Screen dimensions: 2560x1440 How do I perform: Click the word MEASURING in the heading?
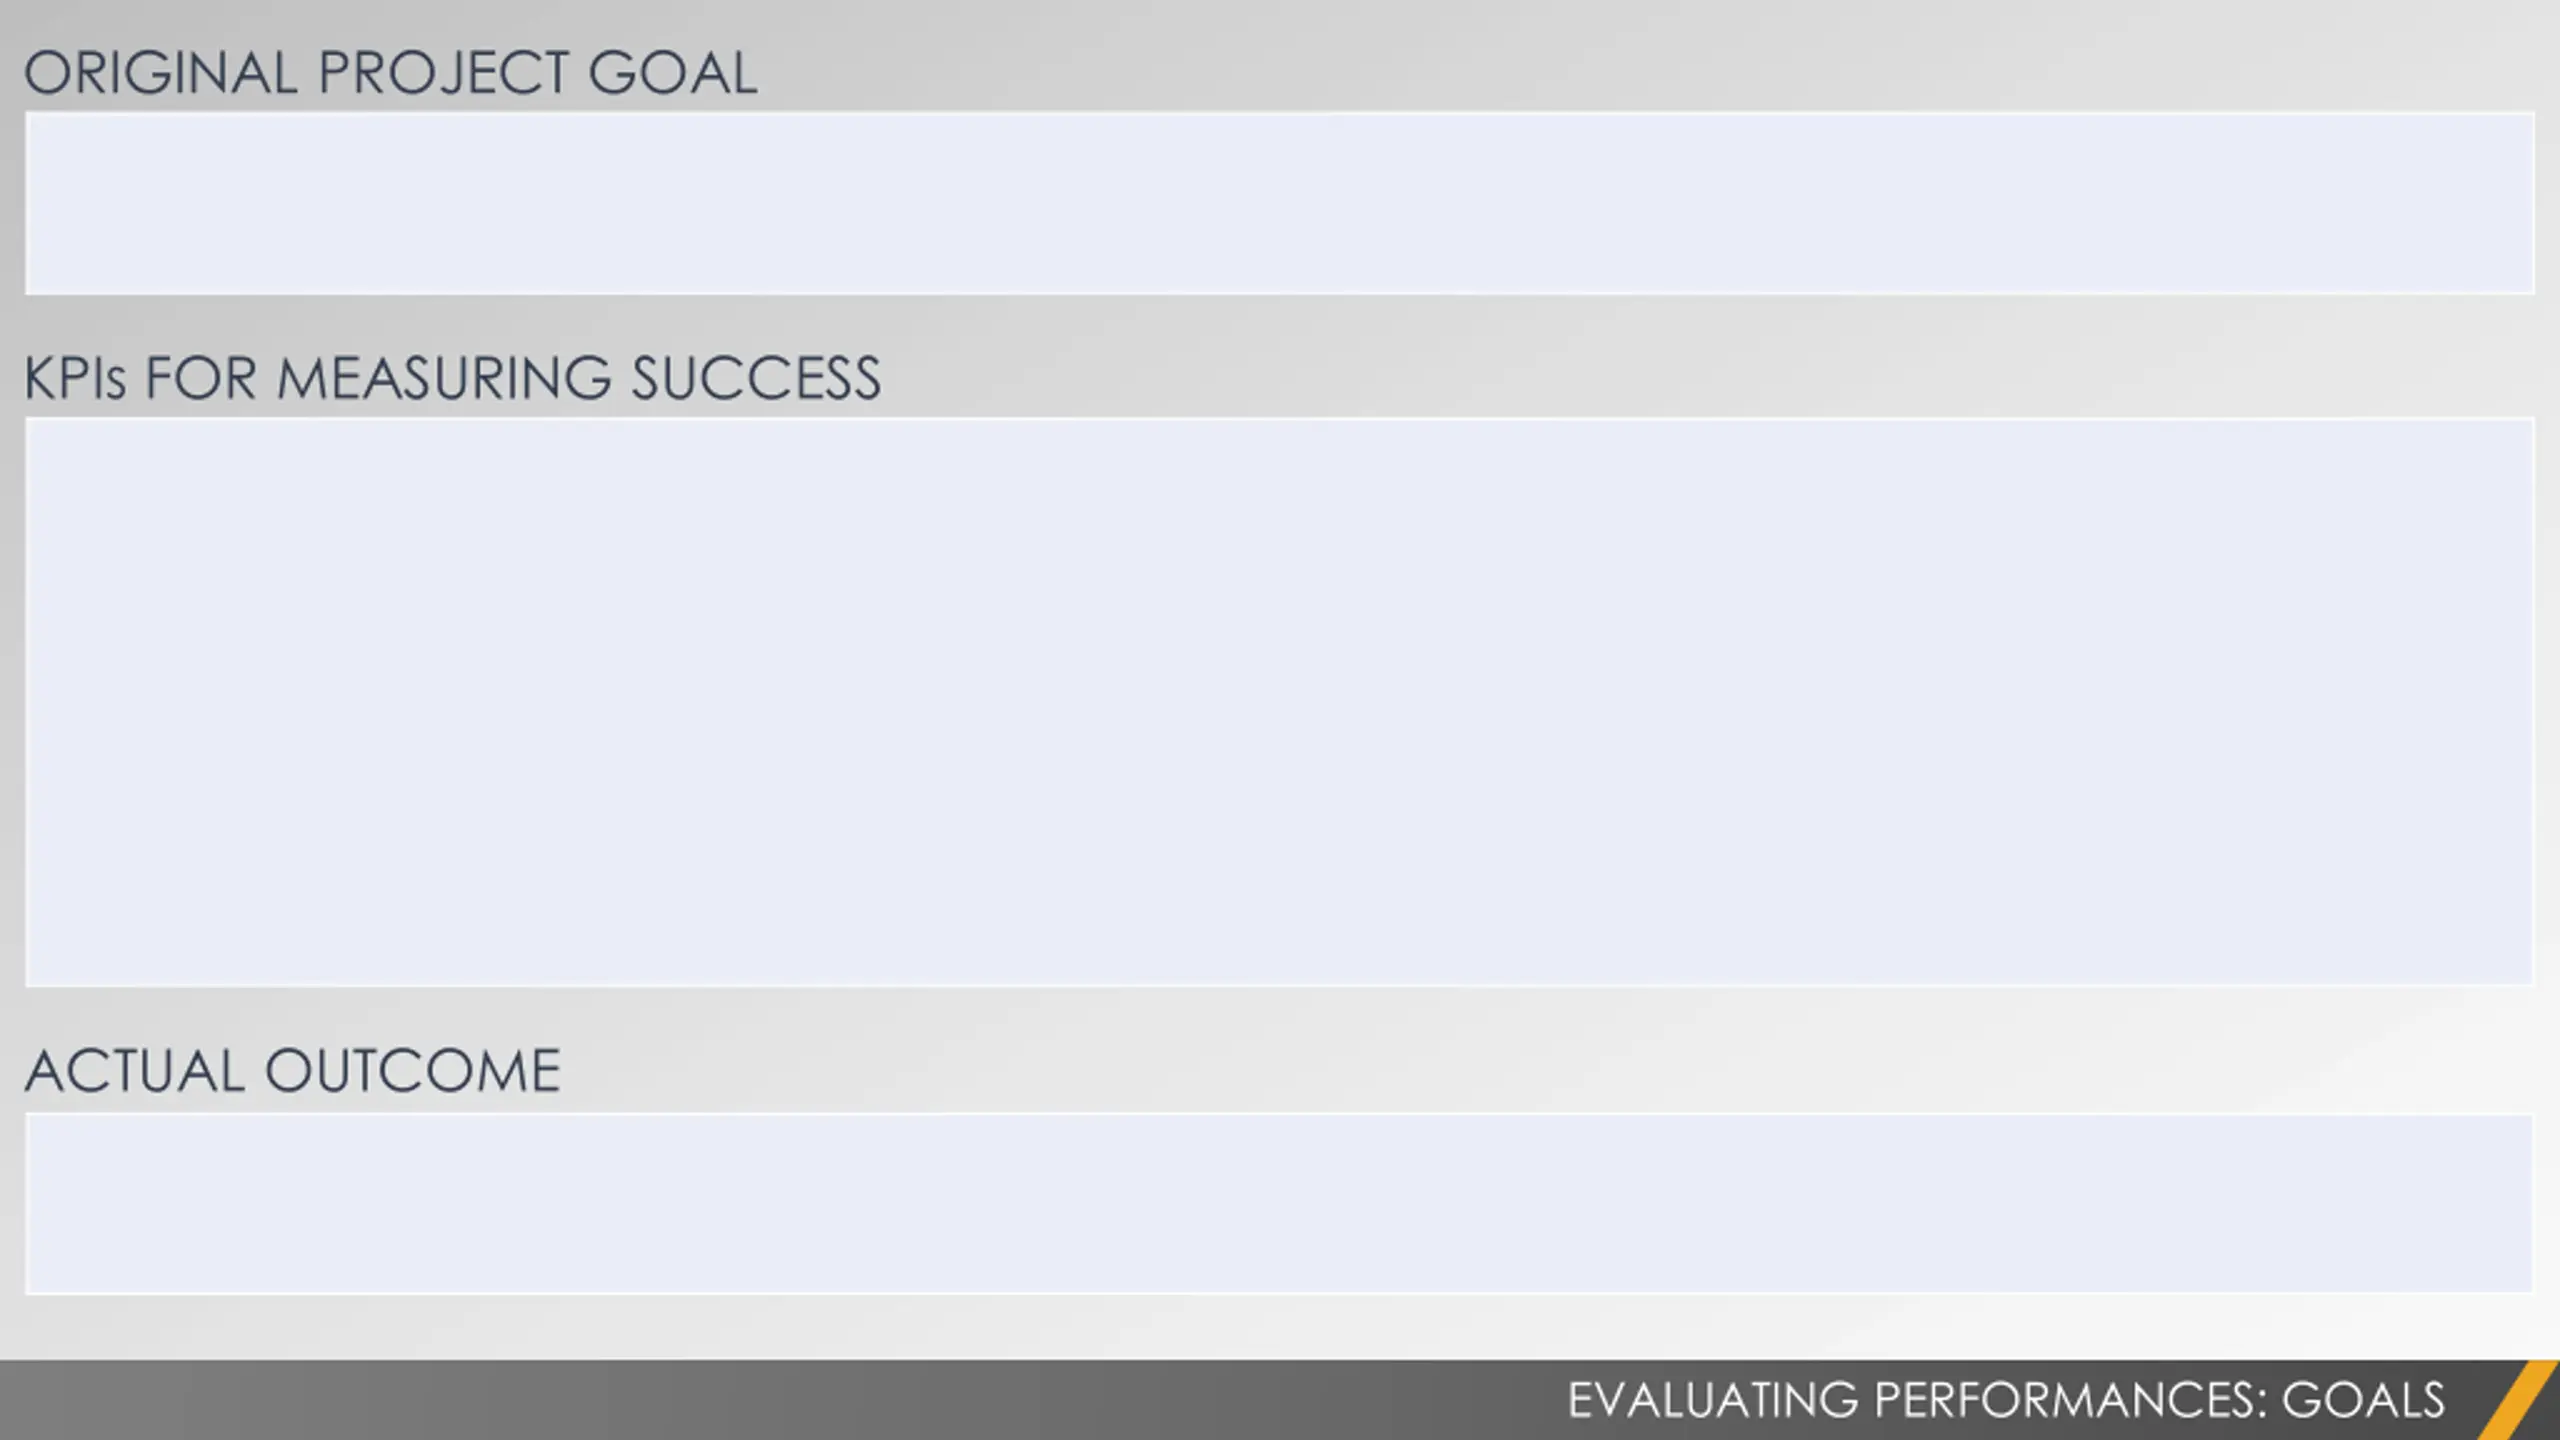pyautogui.click(x=443, y=378)
